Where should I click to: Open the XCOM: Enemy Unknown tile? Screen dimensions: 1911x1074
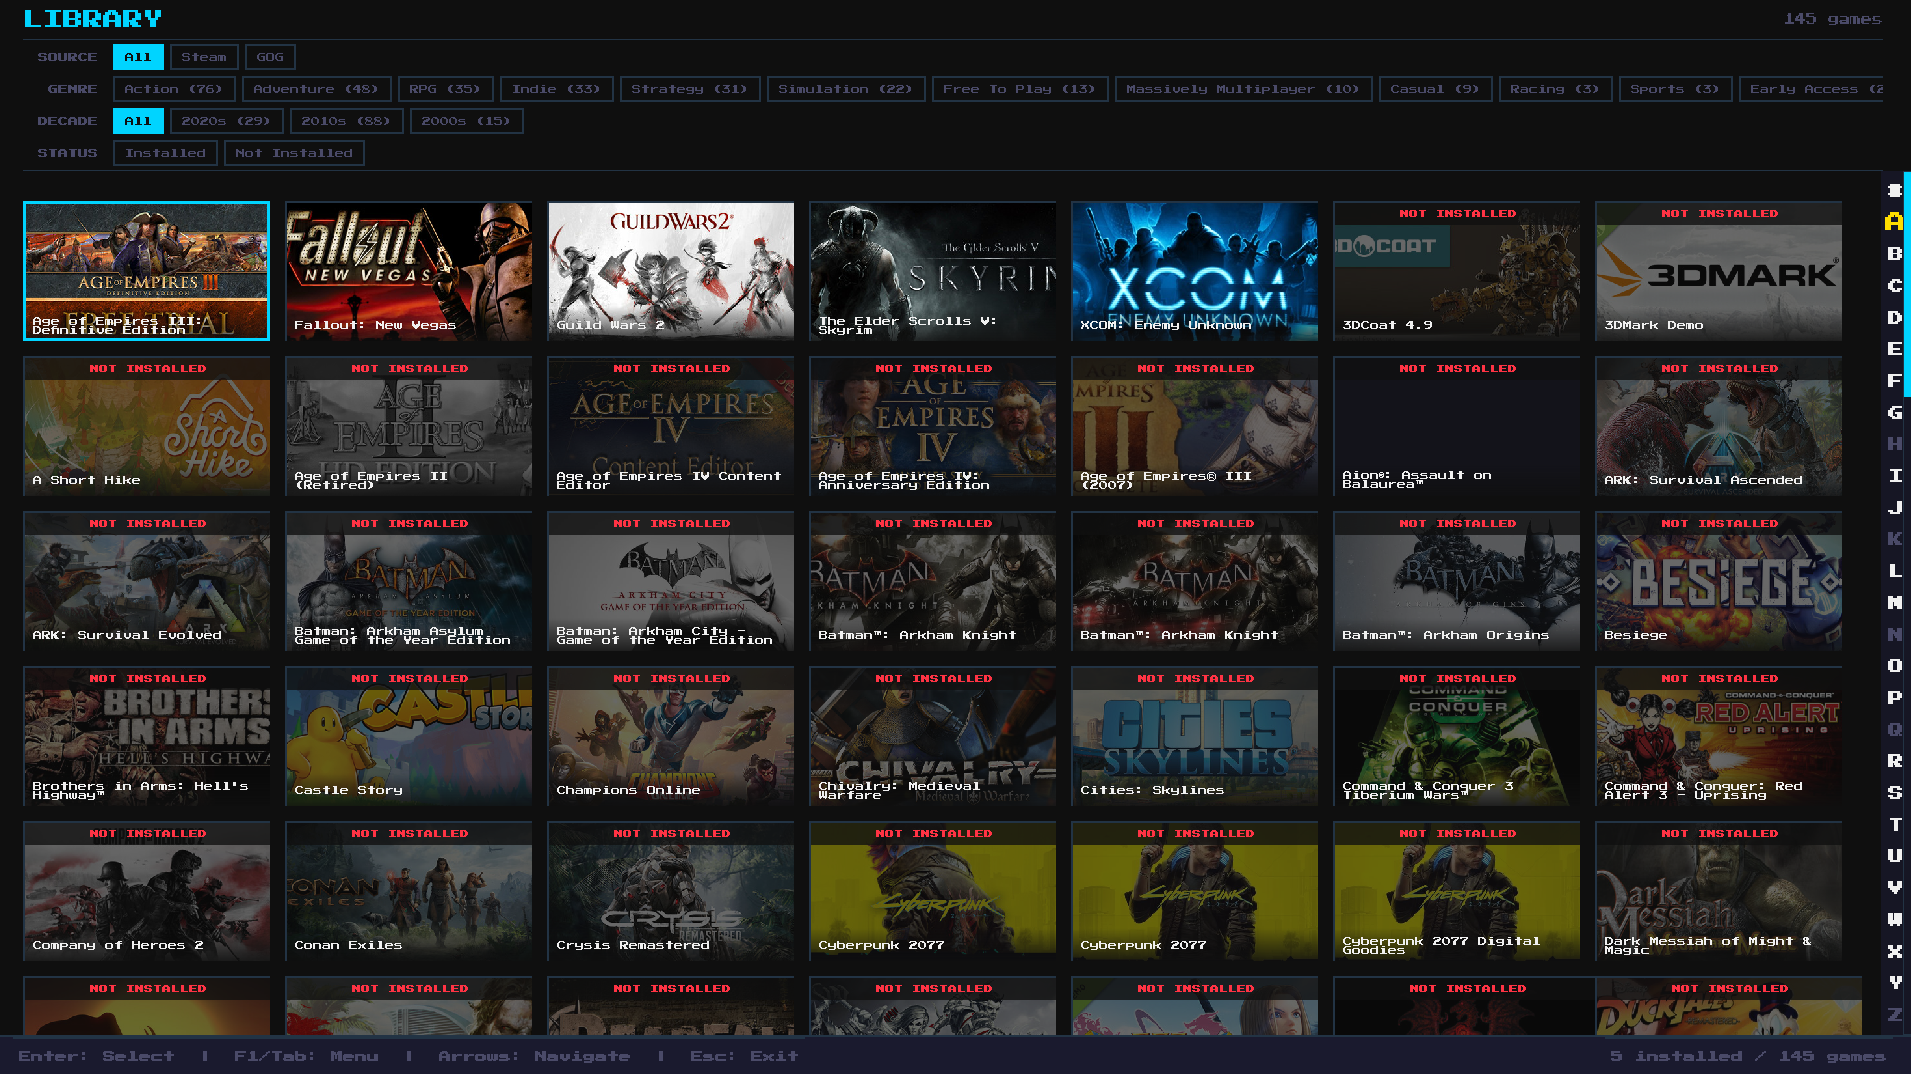[x=1194, y=271]
